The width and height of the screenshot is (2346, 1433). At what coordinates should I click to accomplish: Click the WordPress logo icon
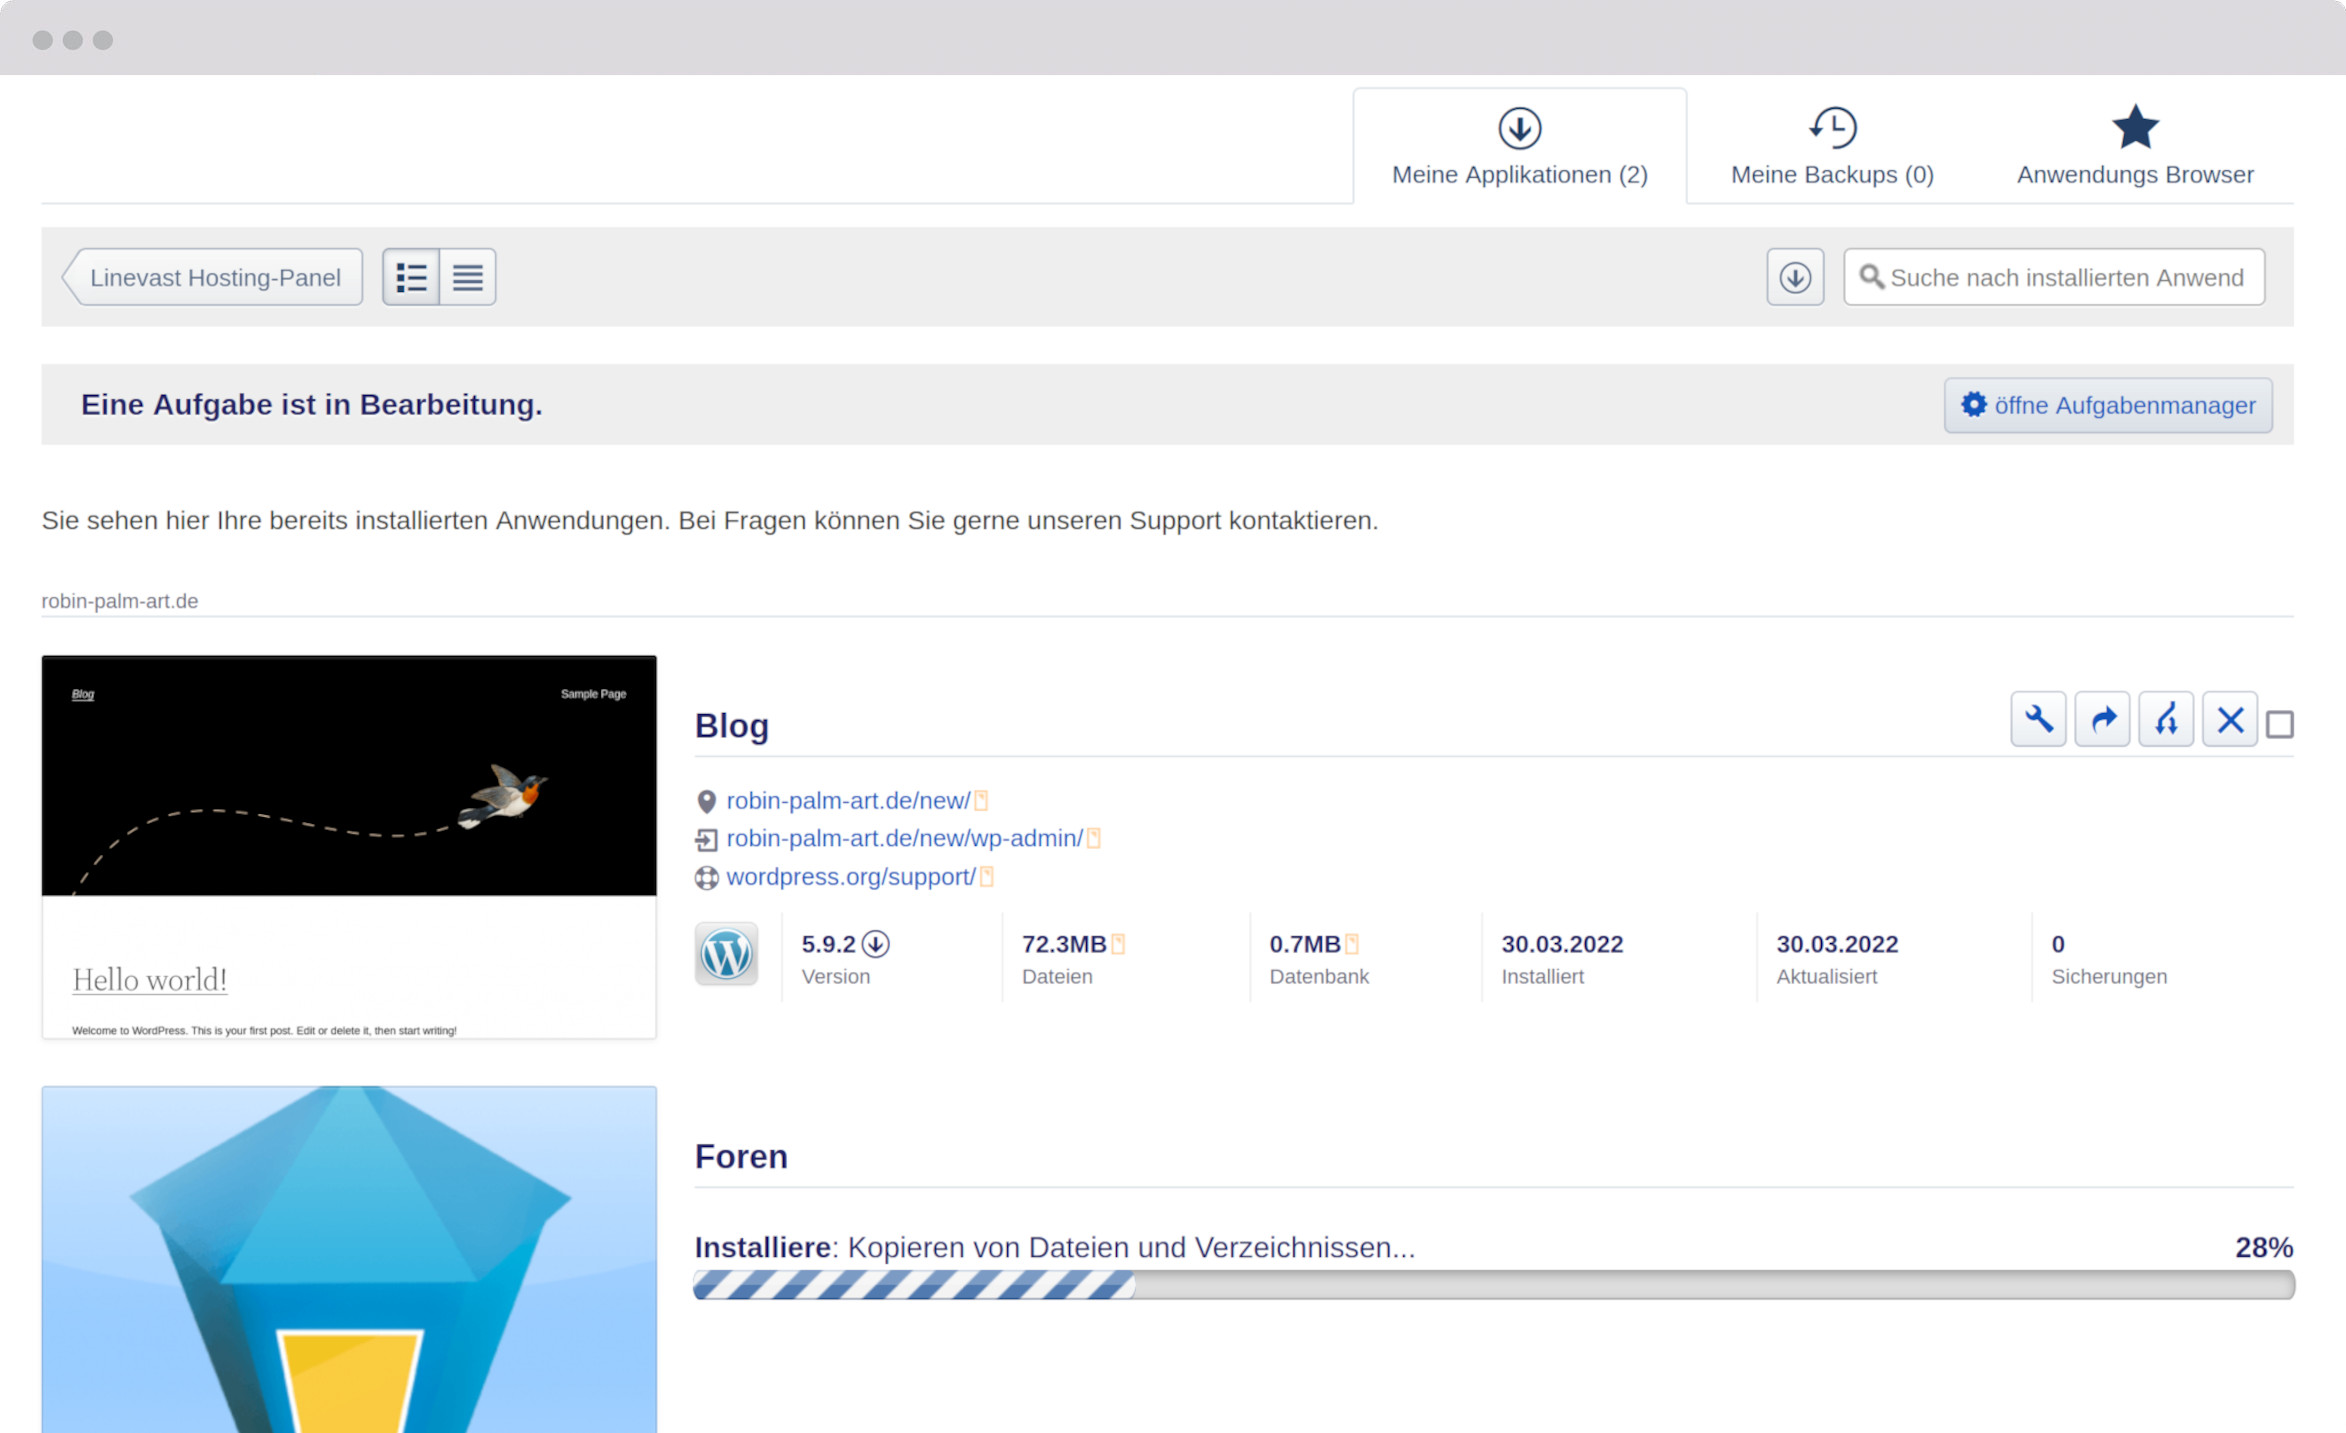coord(726,954)
